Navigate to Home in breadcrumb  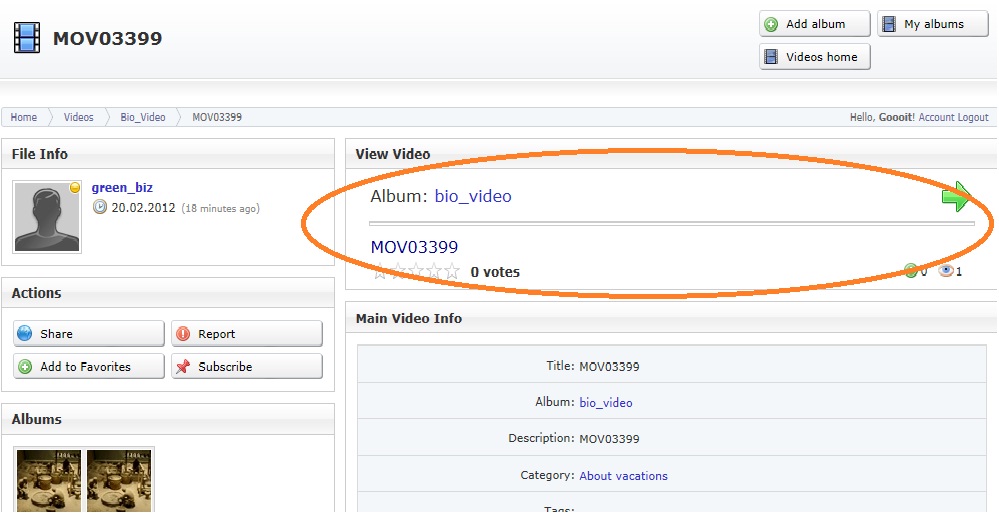[x=24, y=117]
